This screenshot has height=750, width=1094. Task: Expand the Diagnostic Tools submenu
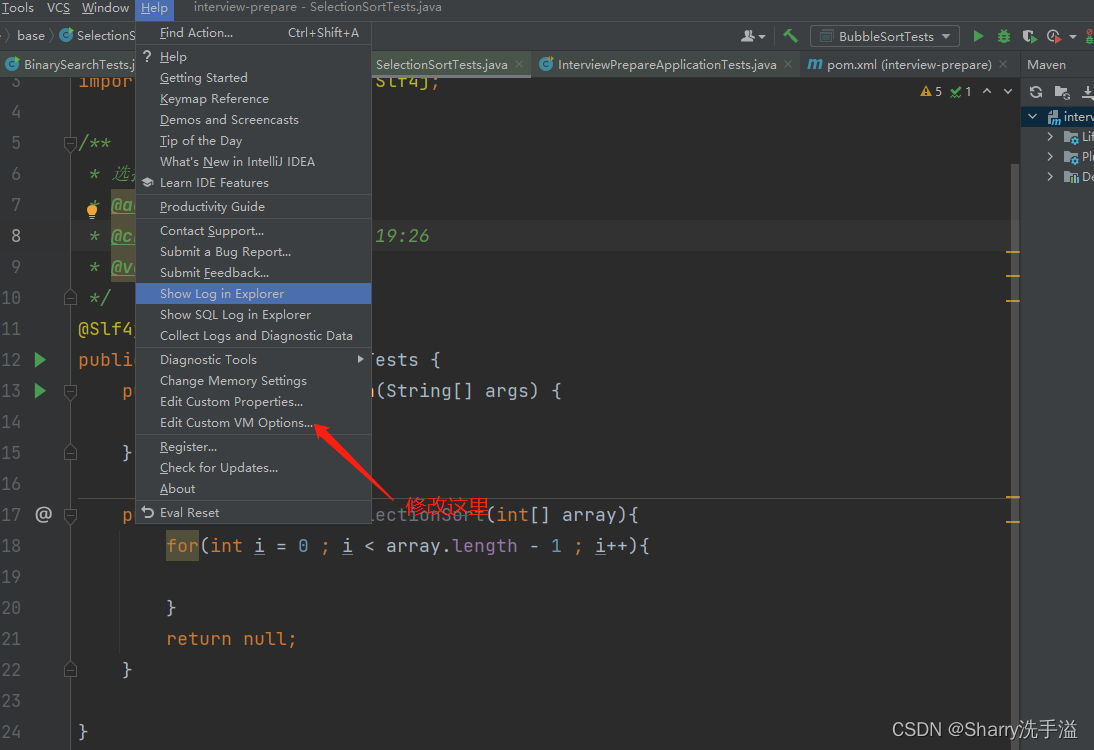point(253,359)
